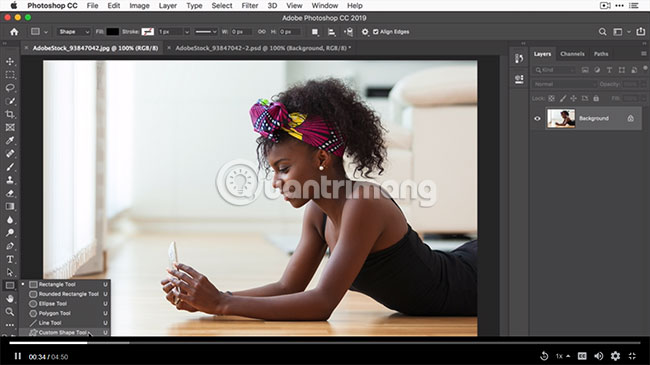
Task: Open path arrangement icon in options bar
Action: [x=349, y=32]
